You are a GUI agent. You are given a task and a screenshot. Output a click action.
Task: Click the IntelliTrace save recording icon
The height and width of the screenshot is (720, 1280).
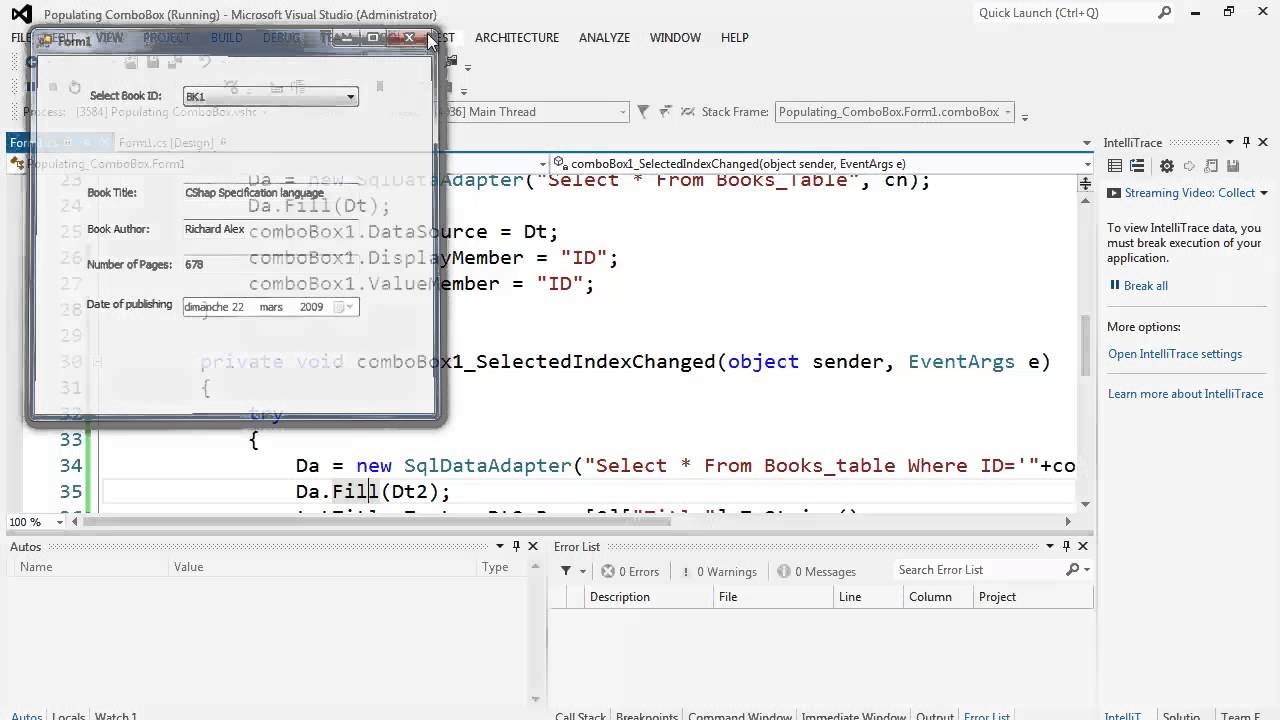click(x=1233, y=167)
